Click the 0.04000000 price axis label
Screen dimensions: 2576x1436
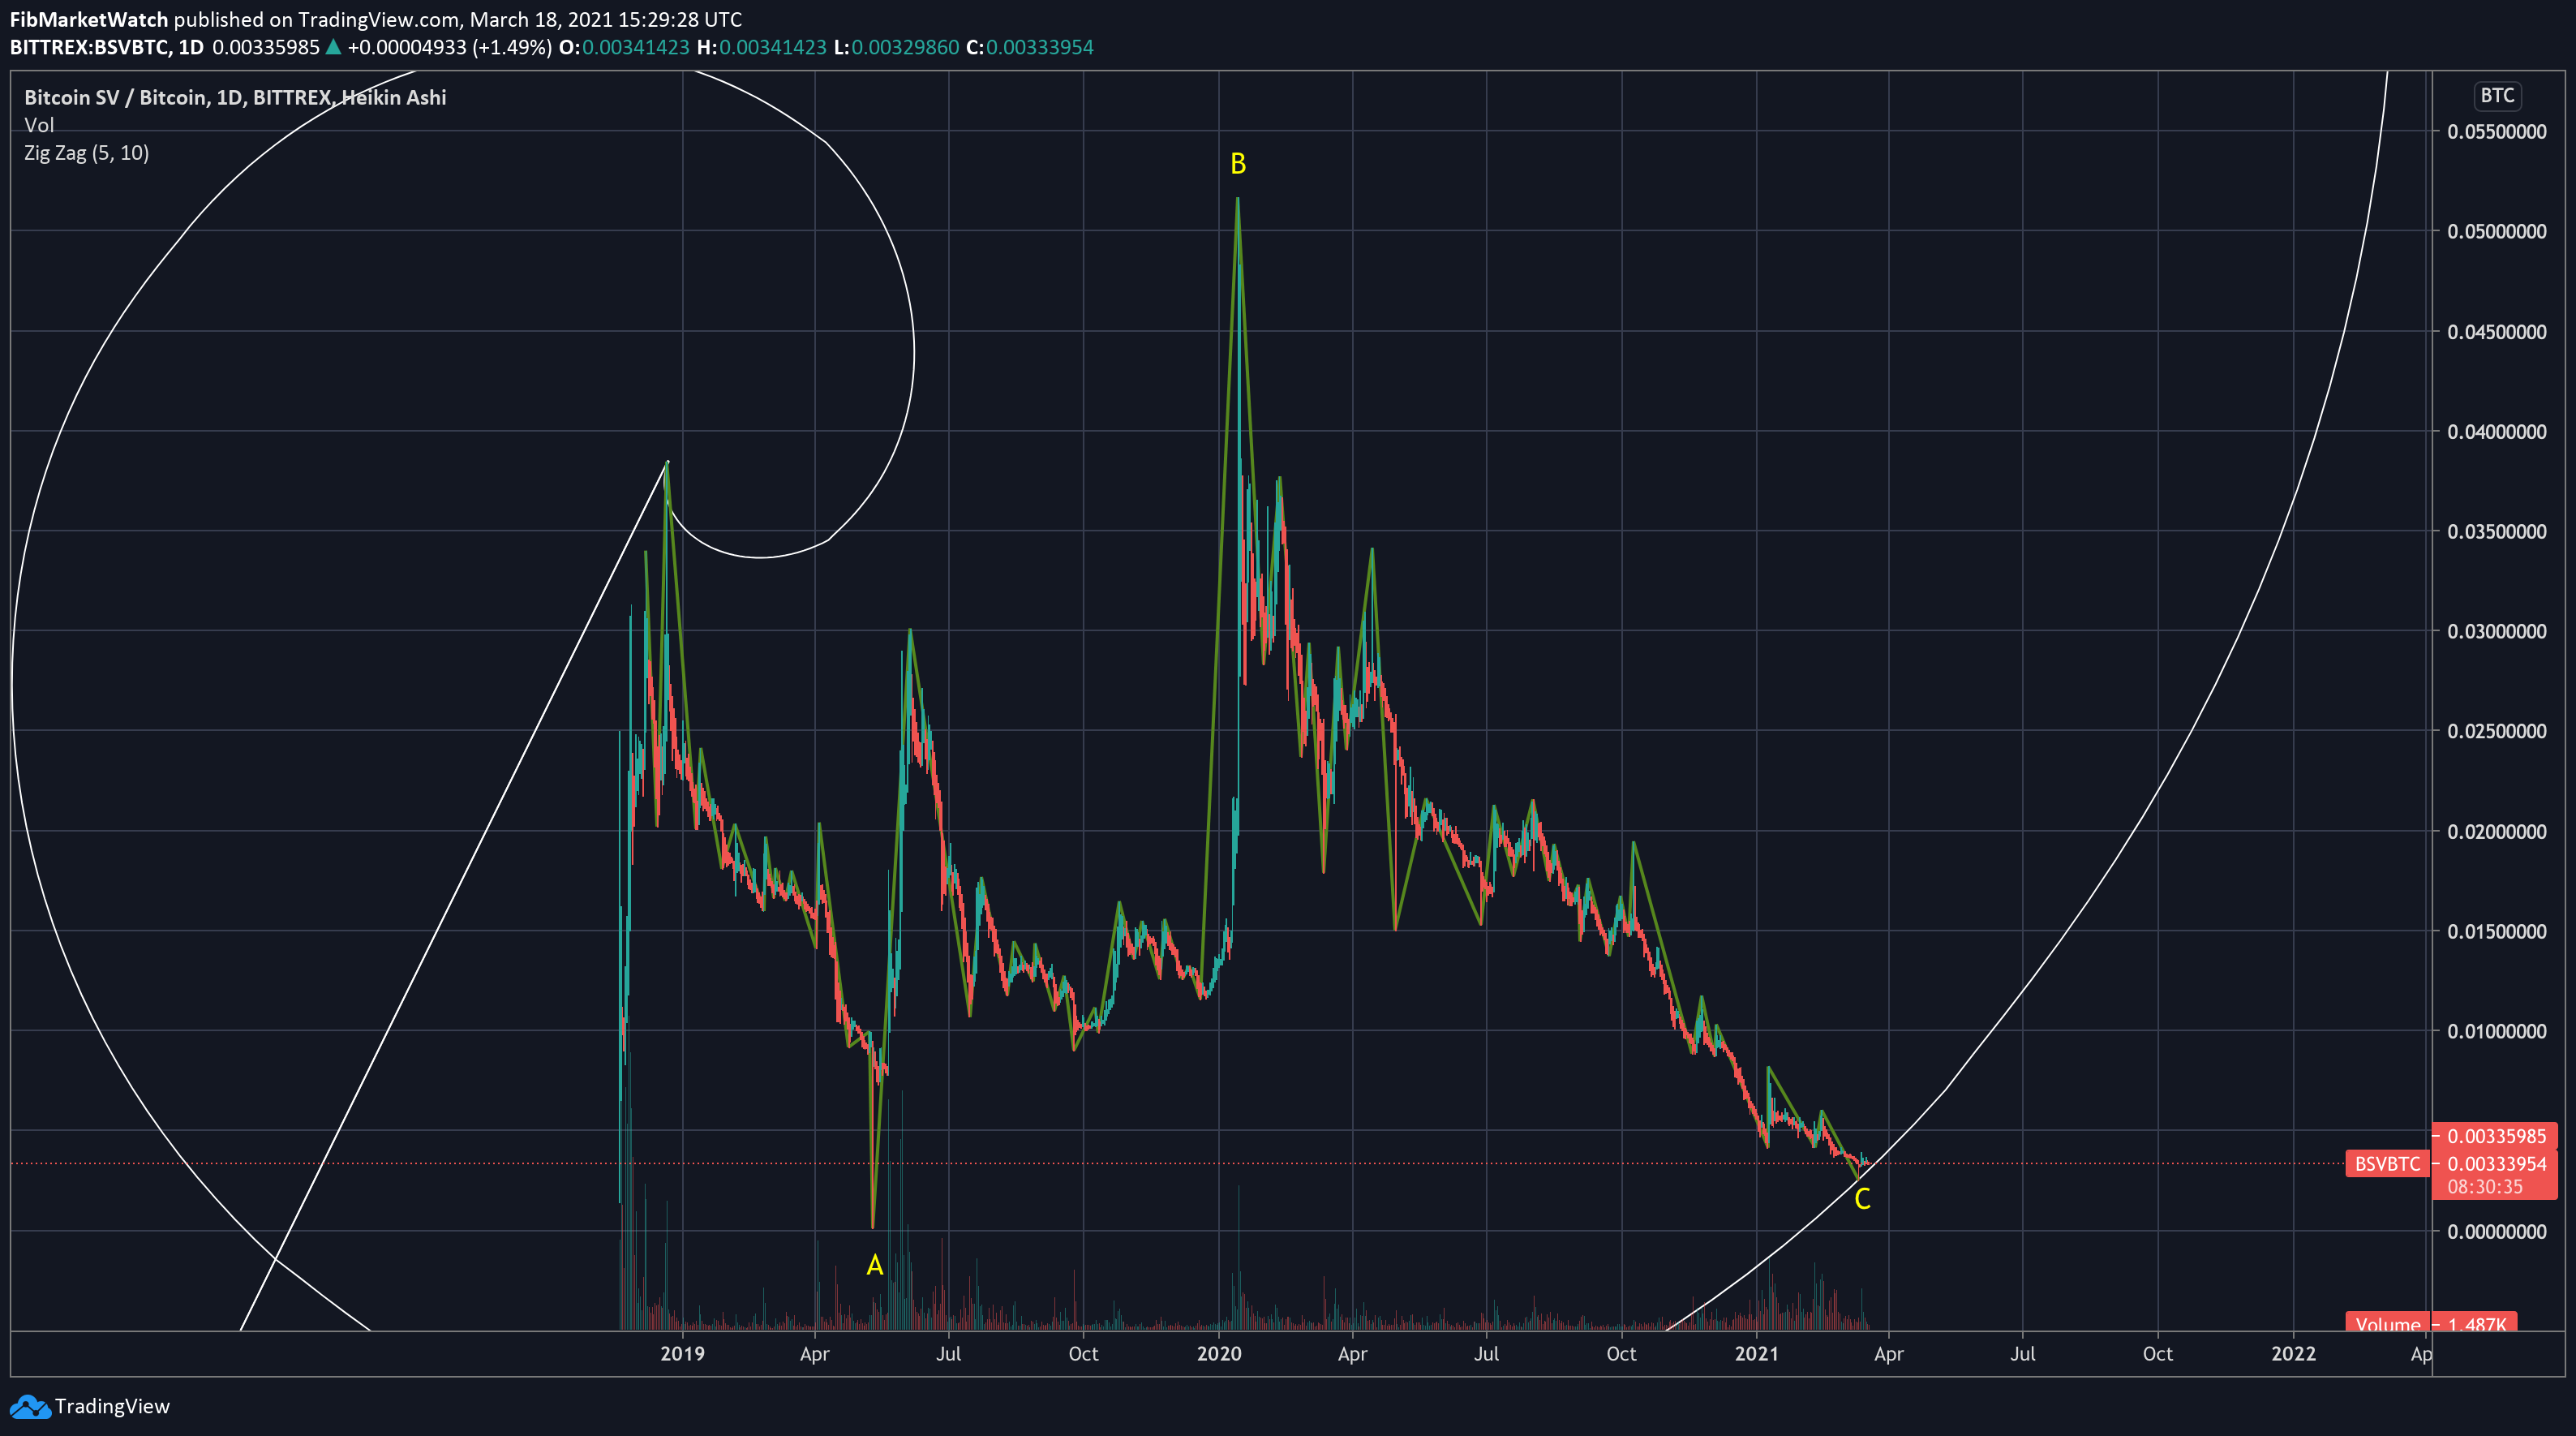click(2497, 432)
